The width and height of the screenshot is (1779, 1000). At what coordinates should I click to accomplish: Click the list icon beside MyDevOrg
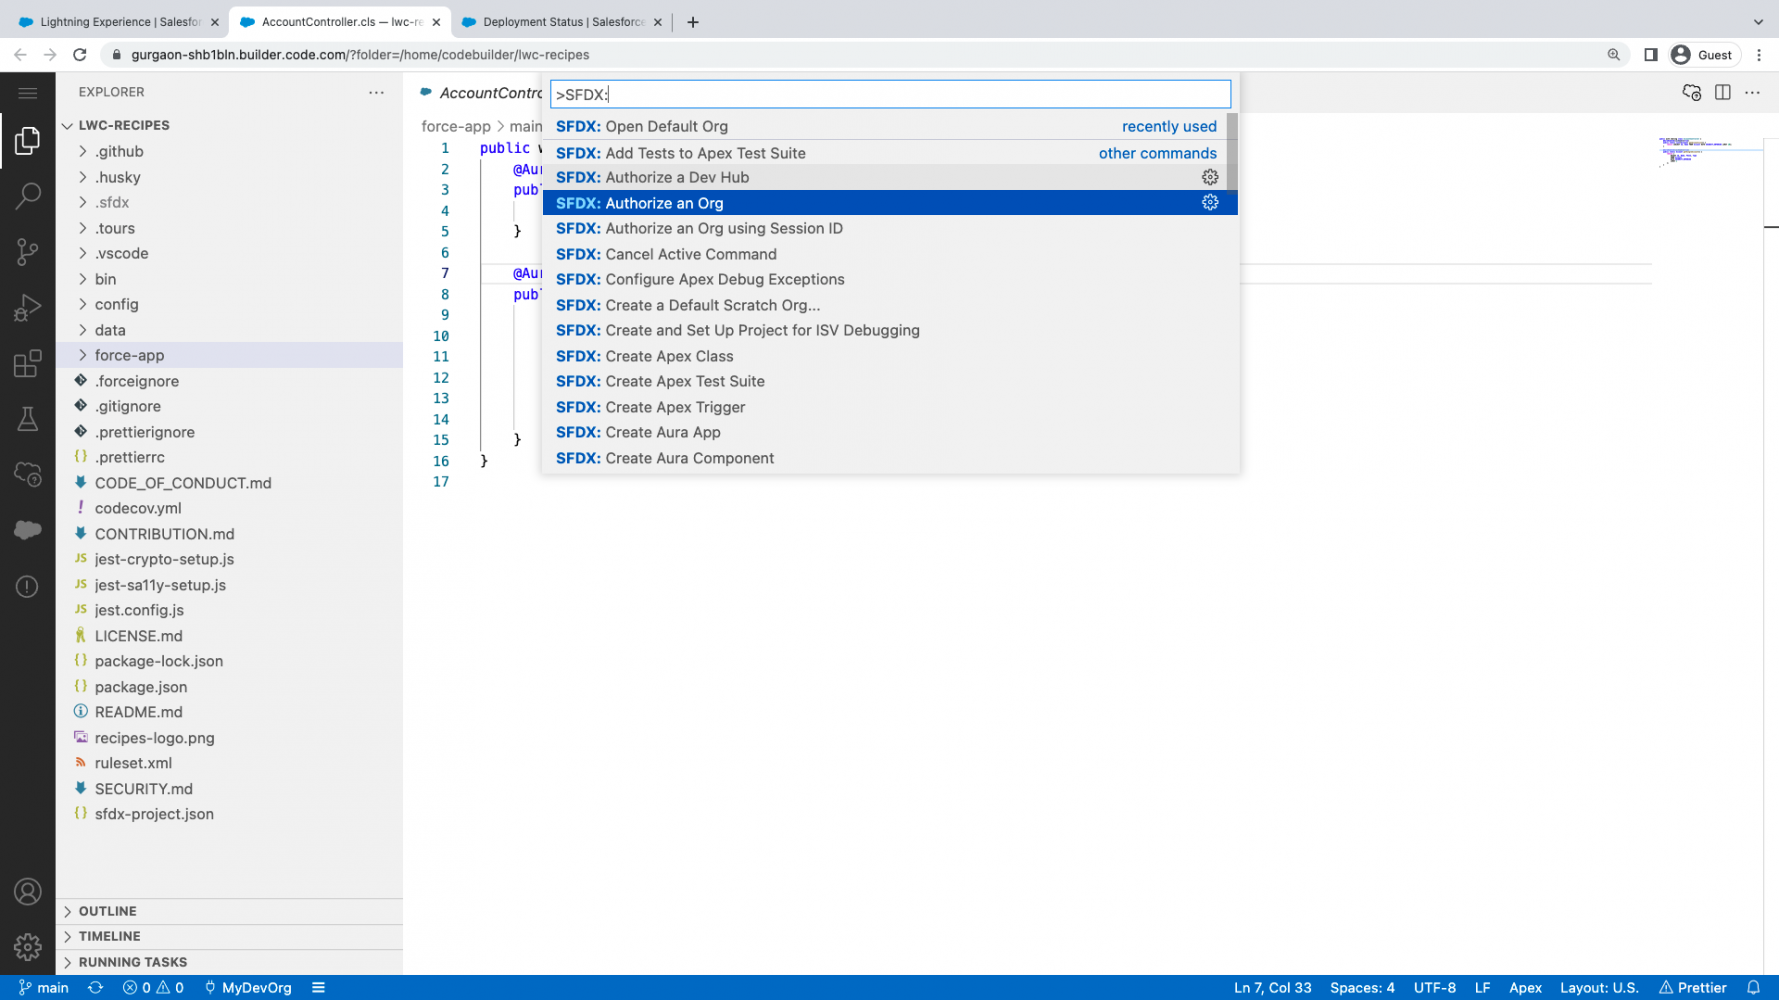(318, 987)
